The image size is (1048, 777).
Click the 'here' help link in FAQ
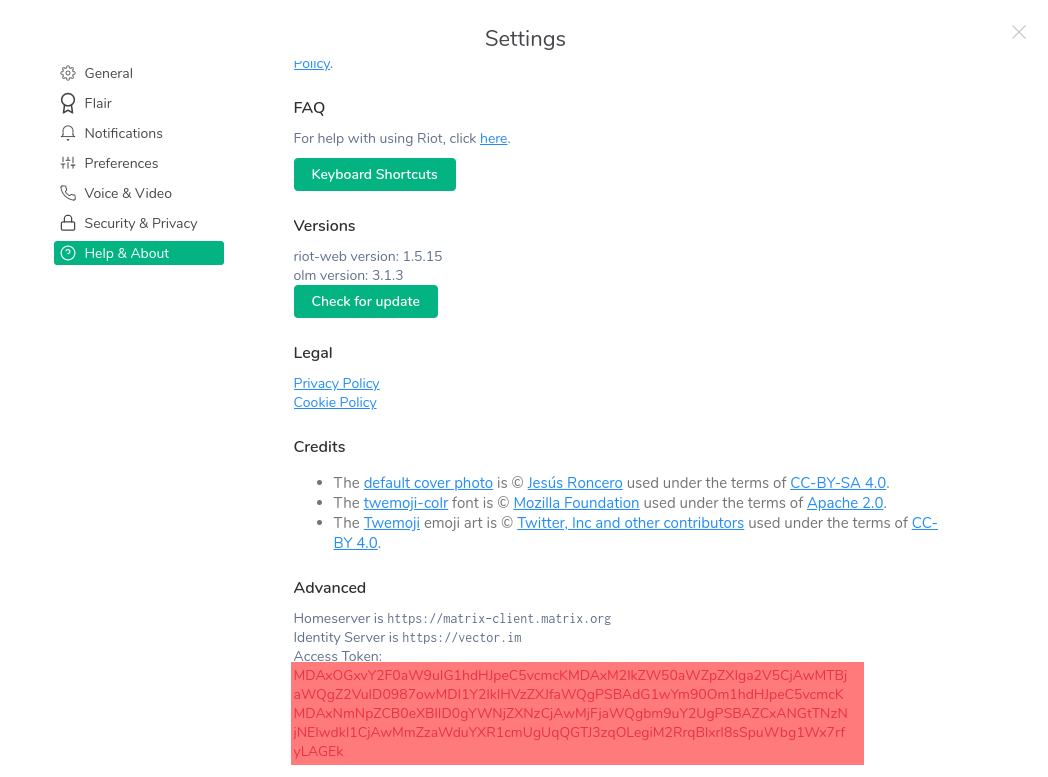[493, 138]
